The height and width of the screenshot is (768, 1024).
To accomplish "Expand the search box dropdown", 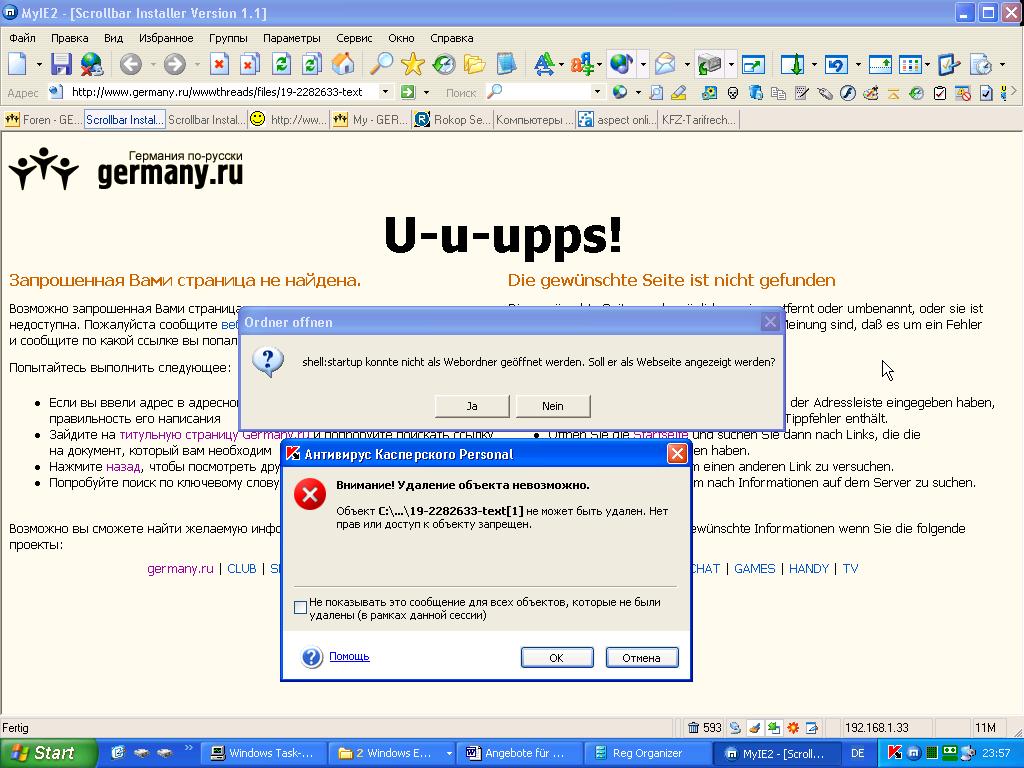I will (596, 92).
